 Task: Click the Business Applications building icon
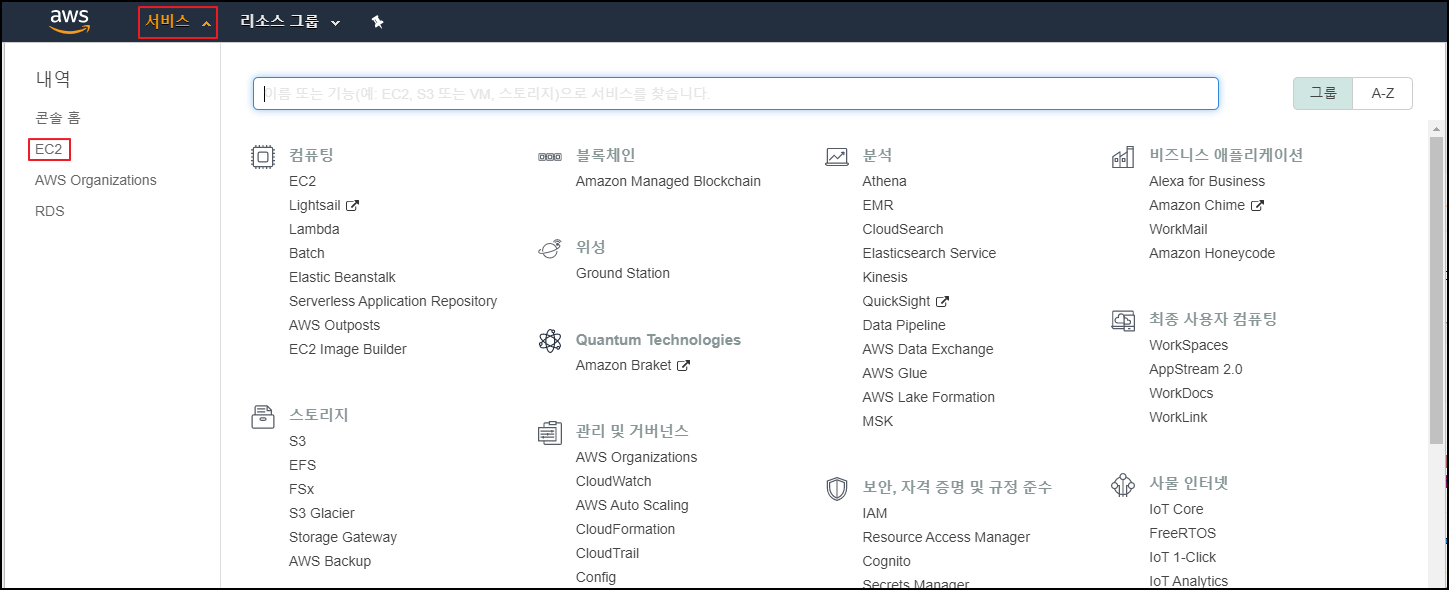pos(1123,157)
